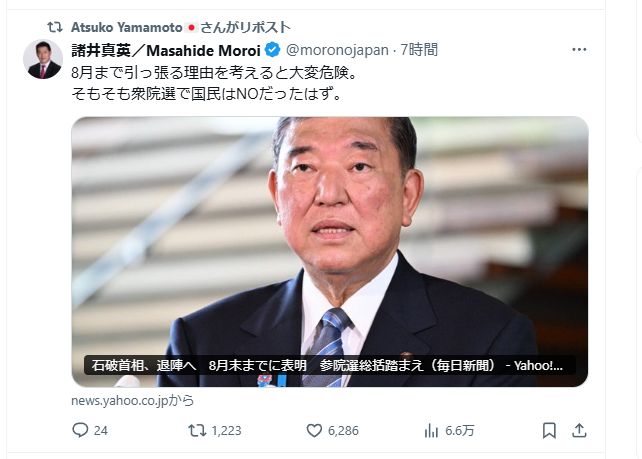Open the @moronojapan handle link
The height and width of the screenshot is (459, 642).
337,50
